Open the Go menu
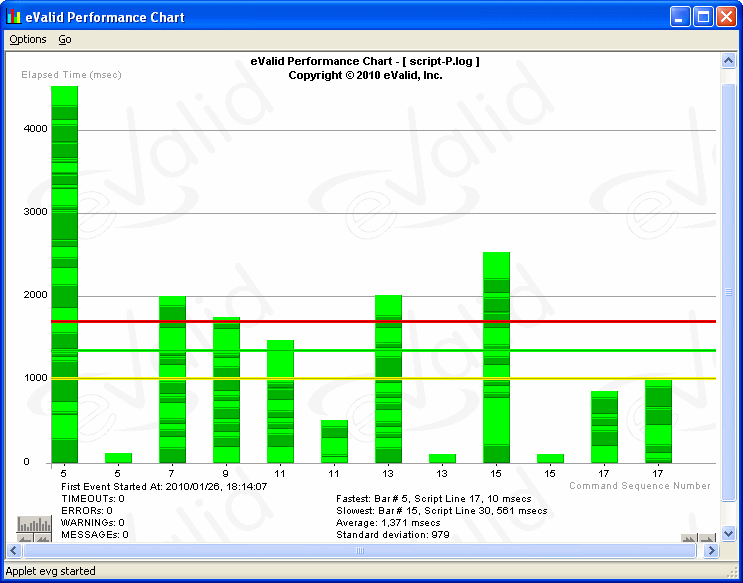743x583 pixels. [65, 39]
